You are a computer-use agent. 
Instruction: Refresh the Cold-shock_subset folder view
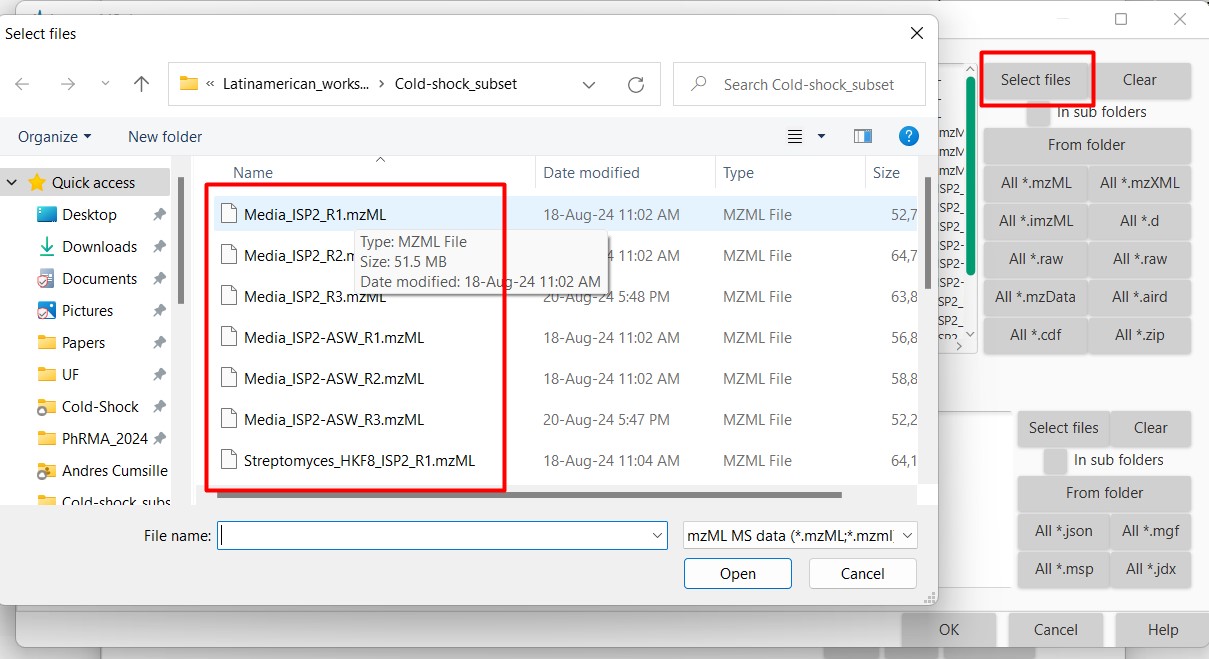636,84
